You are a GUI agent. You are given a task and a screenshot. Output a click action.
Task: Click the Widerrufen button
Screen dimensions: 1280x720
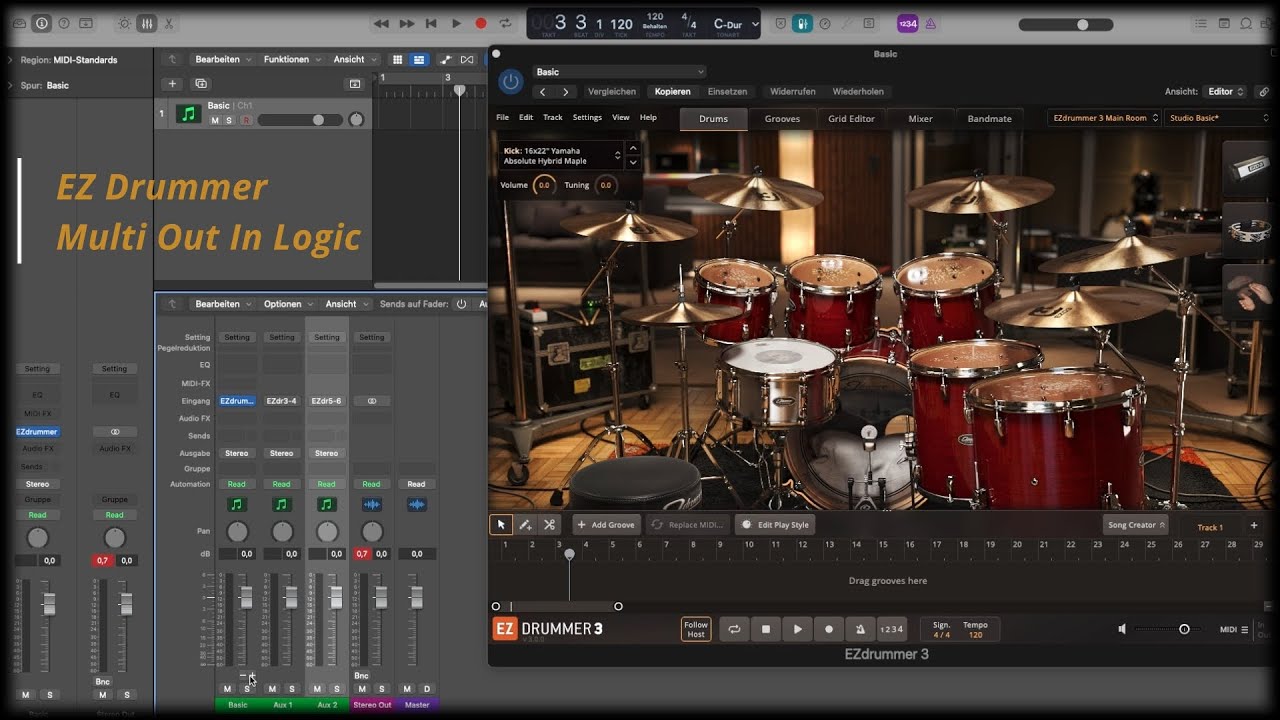[793, 91]
